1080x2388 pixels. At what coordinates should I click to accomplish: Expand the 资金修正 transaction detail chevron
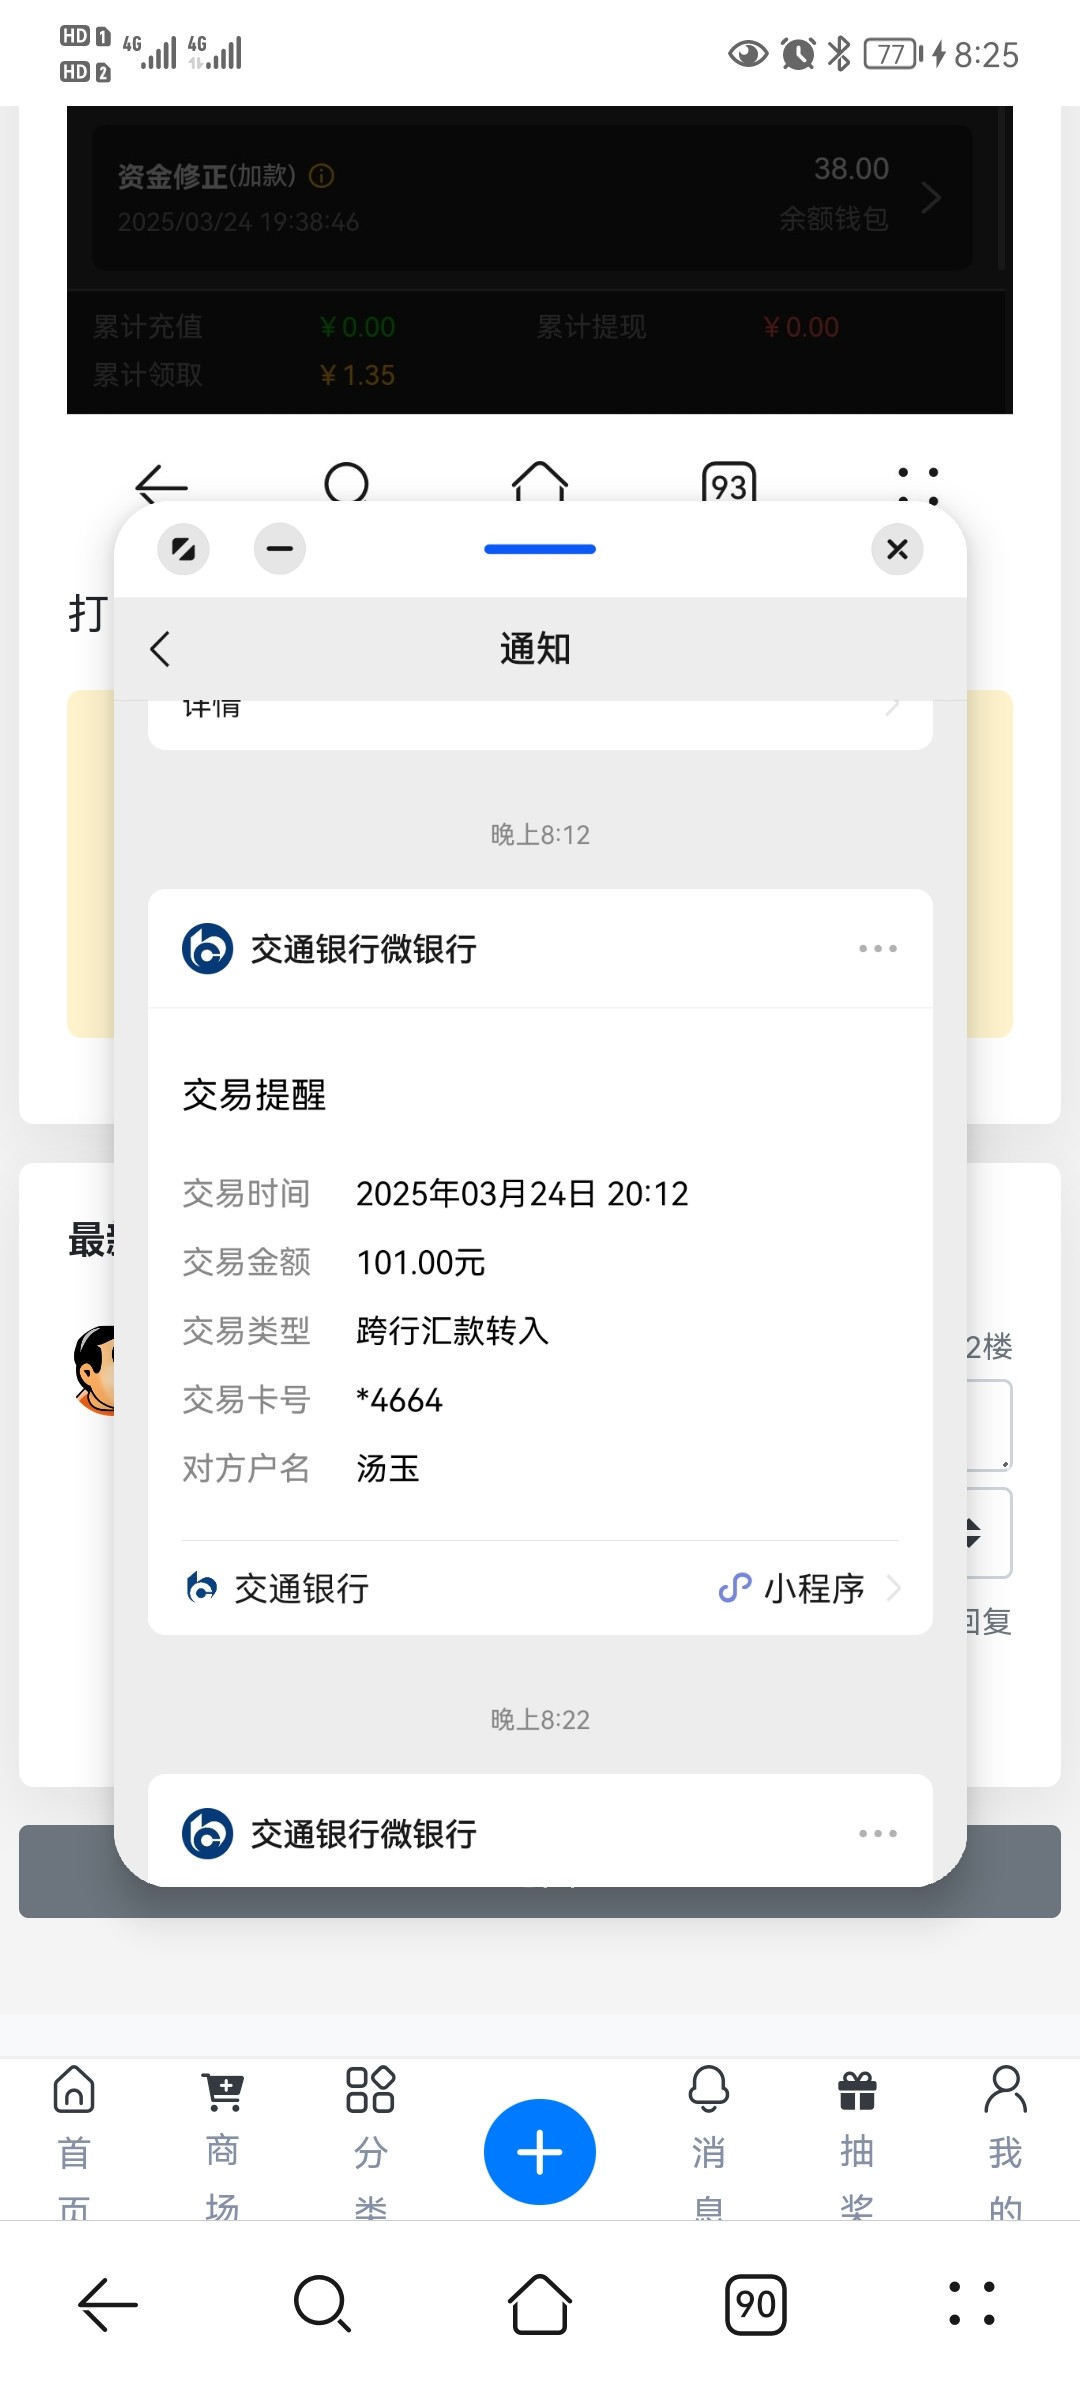point(931,197)
